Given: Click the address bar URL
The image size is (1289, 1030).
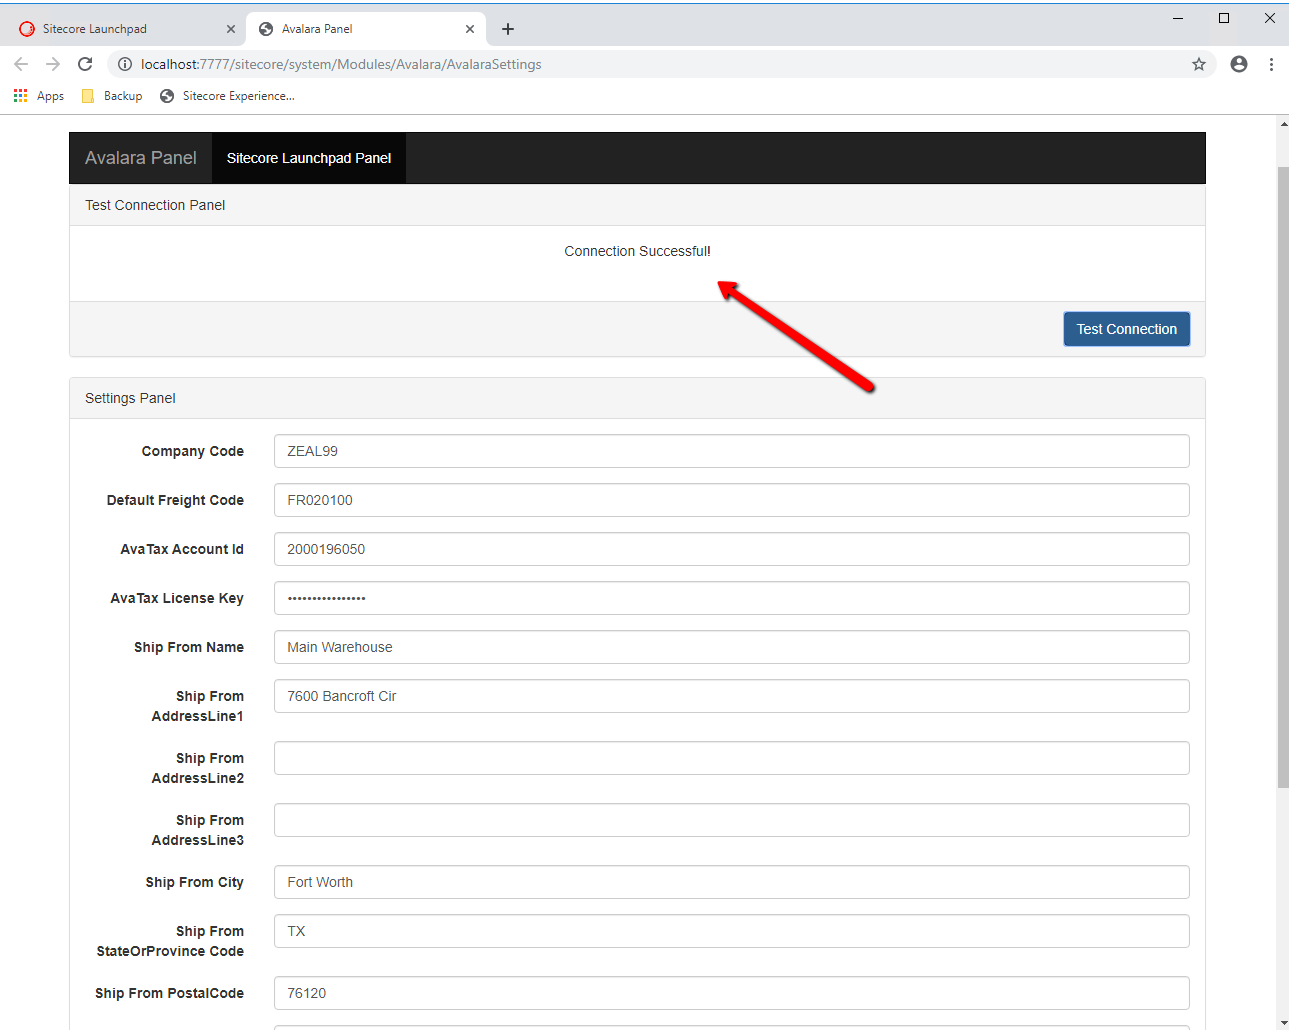Looking at the screenshot, I should click(341, 64).
